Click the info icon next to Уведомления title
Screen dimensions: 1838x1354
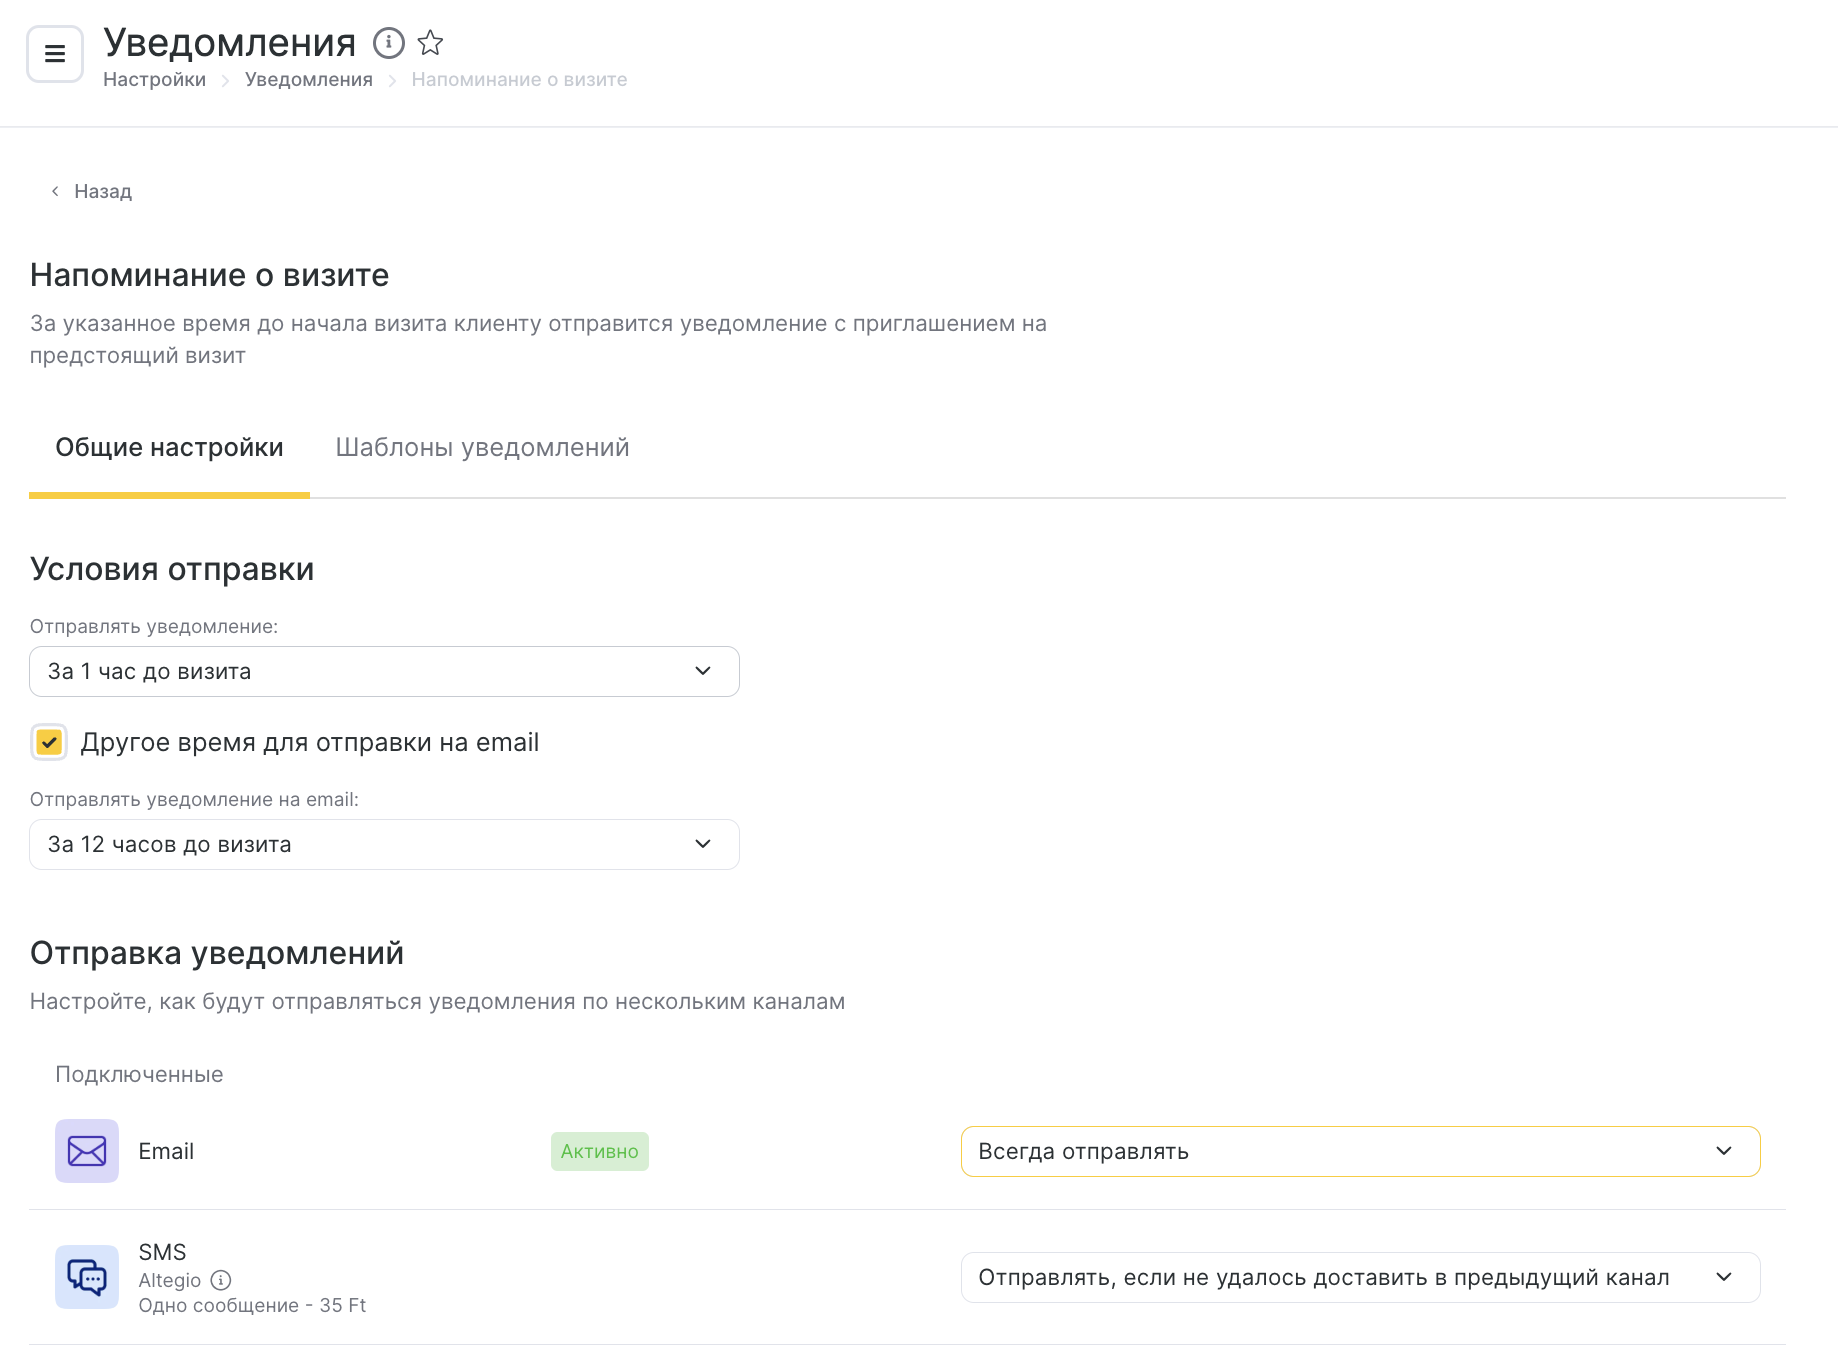click(389, 43)
